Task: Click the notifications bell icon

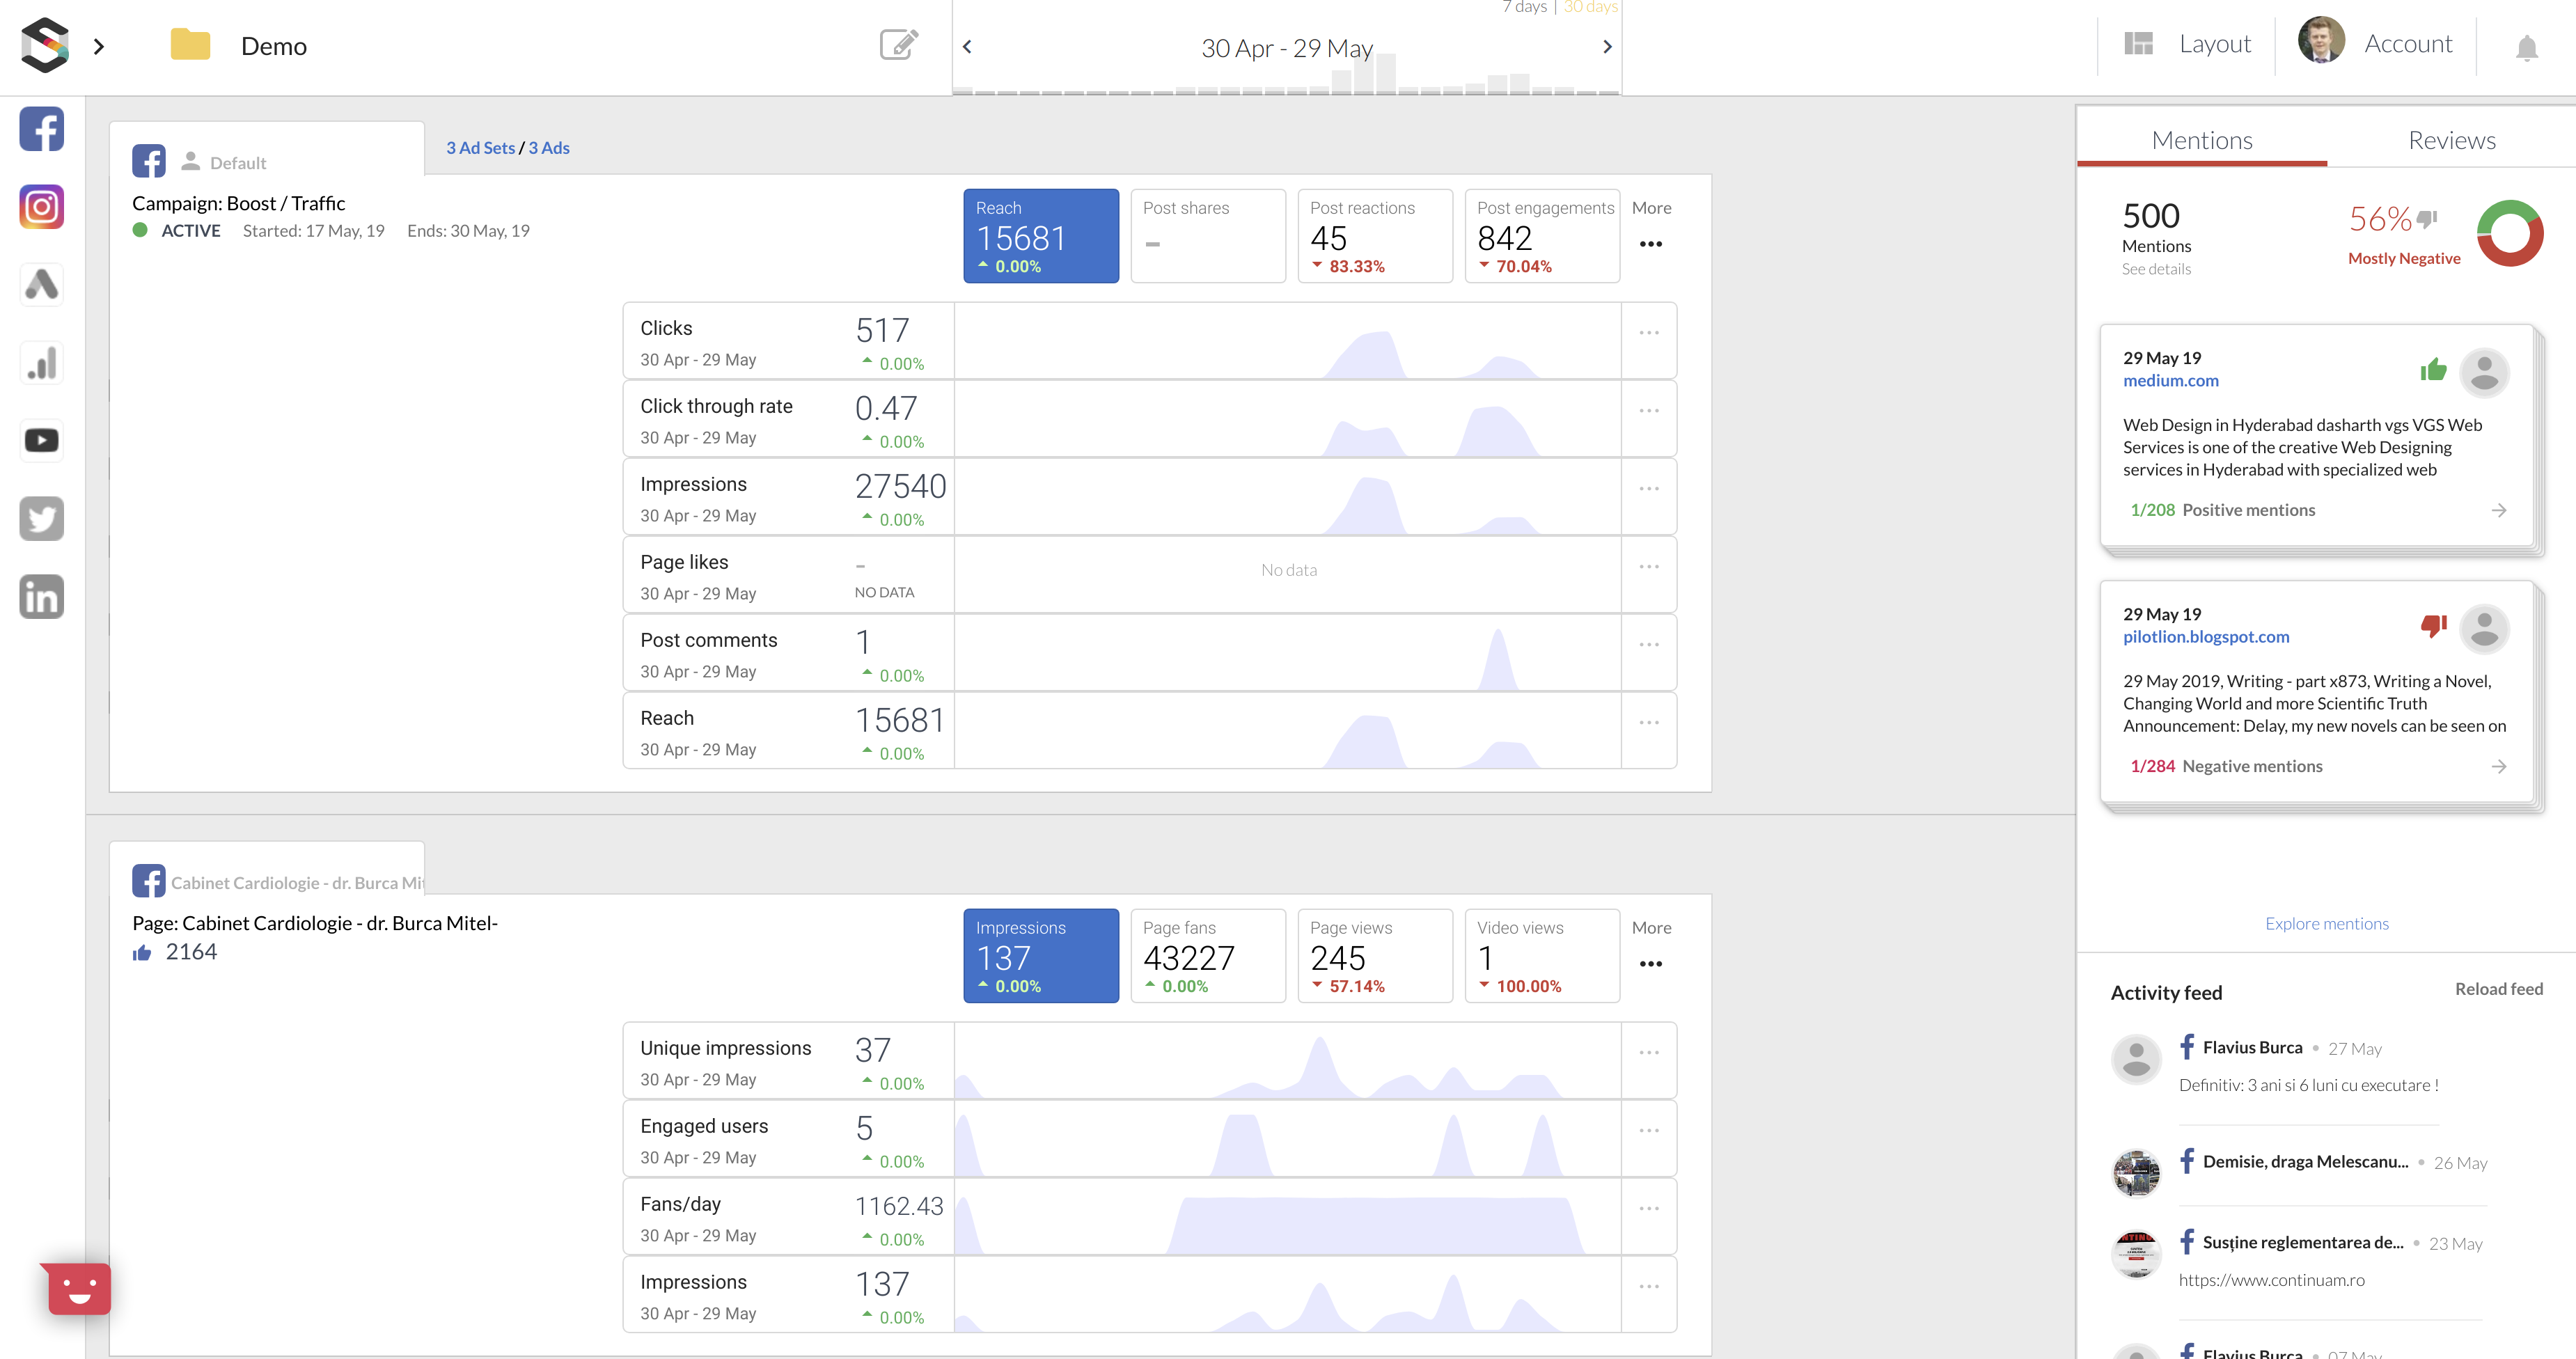Action: [x=2526, y=47]
